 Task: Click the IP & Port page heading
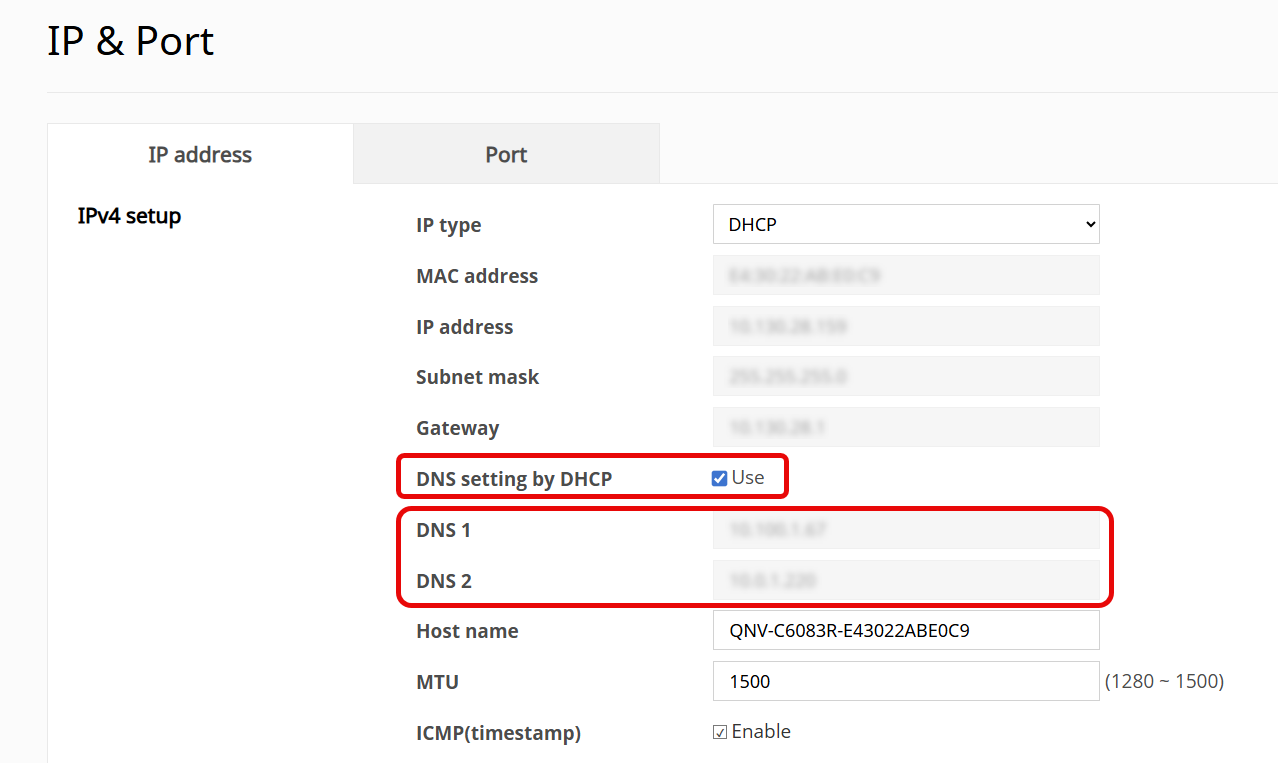pos(130,41)
